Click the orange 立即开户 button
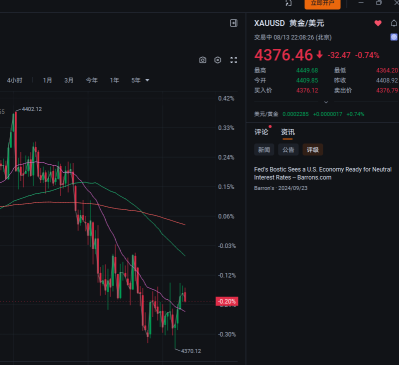This screenshot has height=365, width=399. click(322, 3)
